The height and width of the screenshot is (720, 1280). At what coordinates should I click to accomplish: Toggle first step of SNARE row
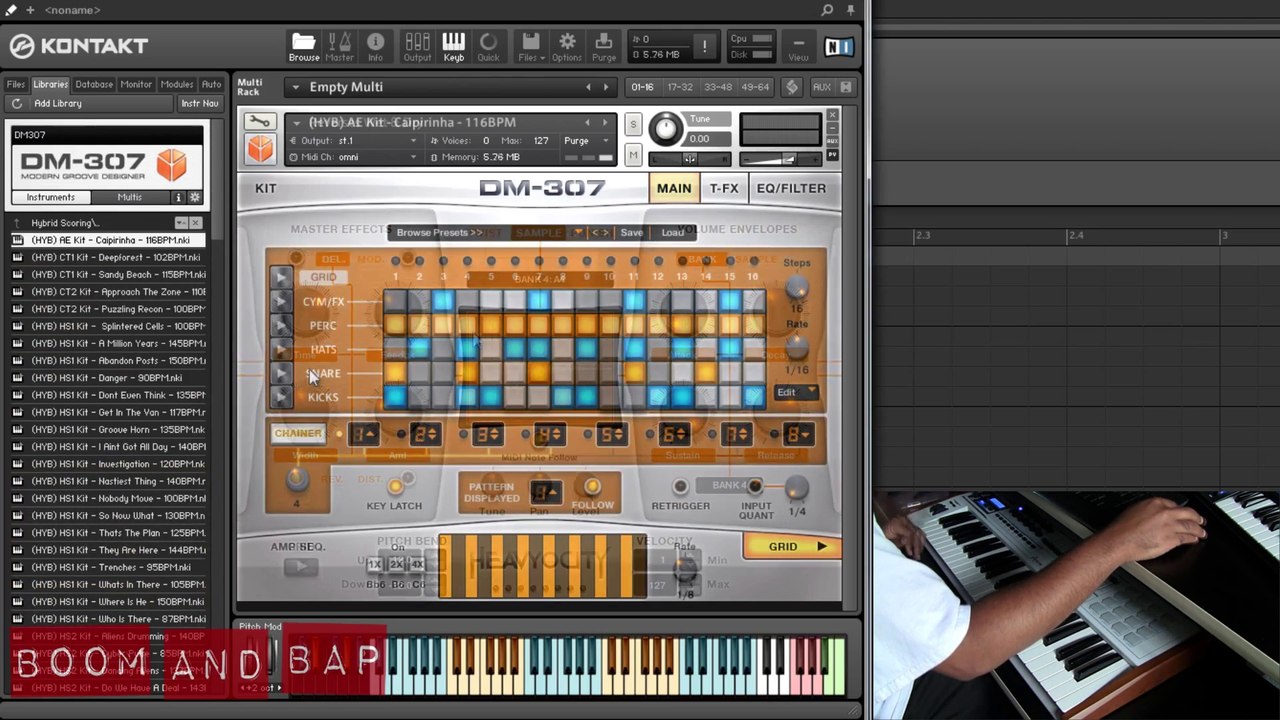click(x=395, y=373)
